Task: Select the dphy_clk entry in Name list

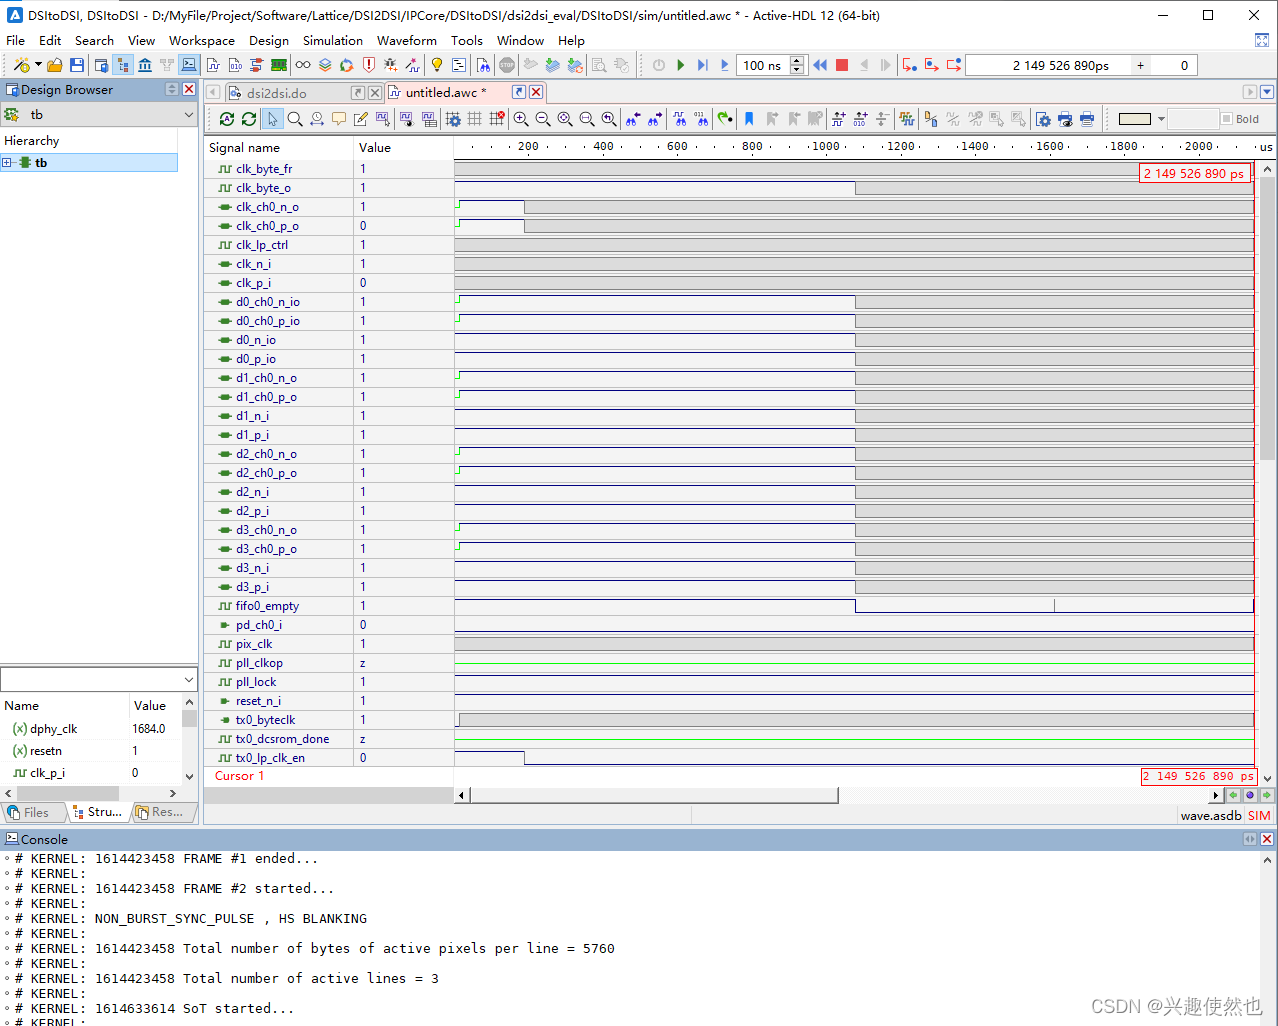Action: 54,729
